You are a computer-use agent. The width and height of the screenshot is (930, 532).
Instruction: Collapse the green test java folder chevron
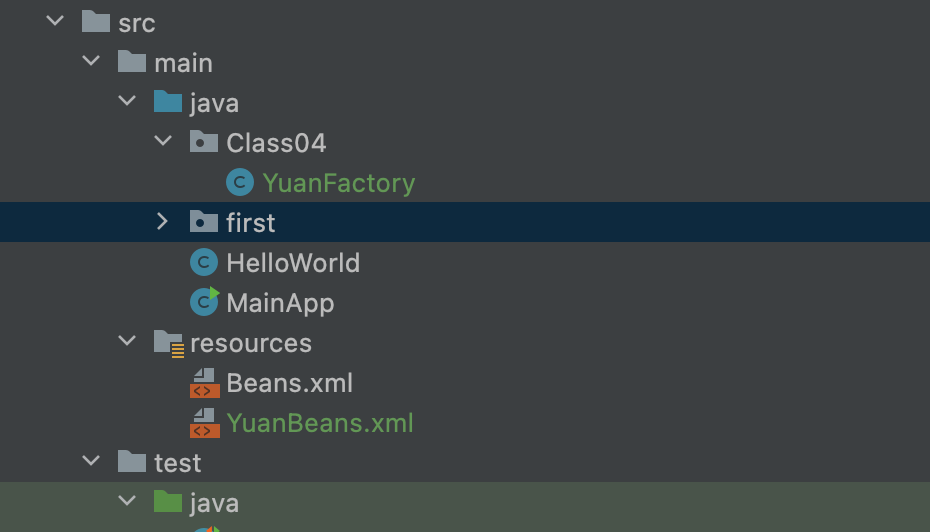[x=127, y=501]
